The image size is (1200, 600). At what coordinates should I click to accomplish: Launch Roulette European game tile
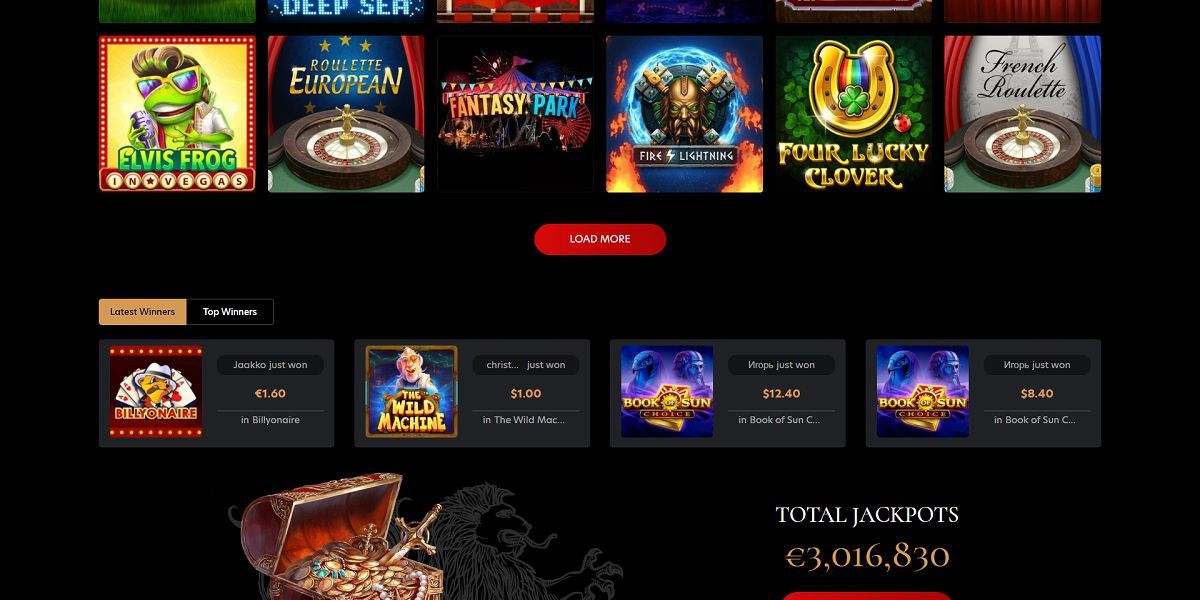click(x=346, y=114)
